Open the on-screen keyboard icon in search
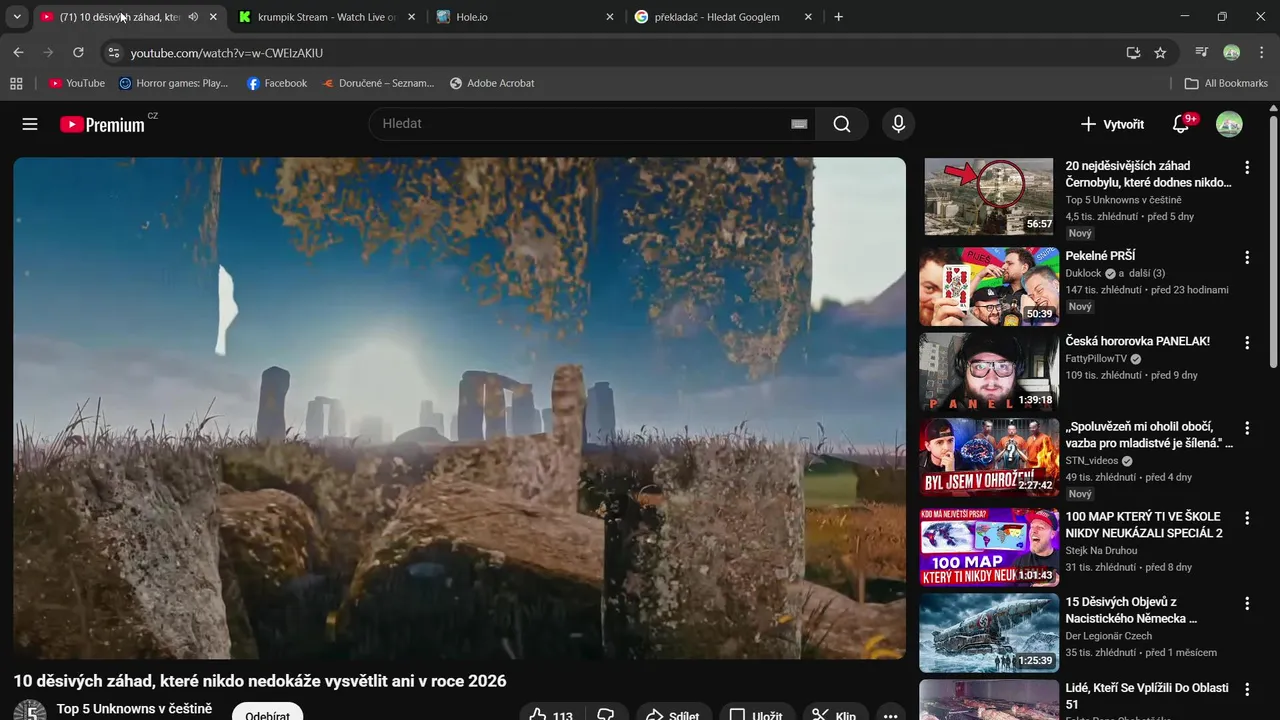The height and width of the screenshot is (720, 1280). coord(799,124)
